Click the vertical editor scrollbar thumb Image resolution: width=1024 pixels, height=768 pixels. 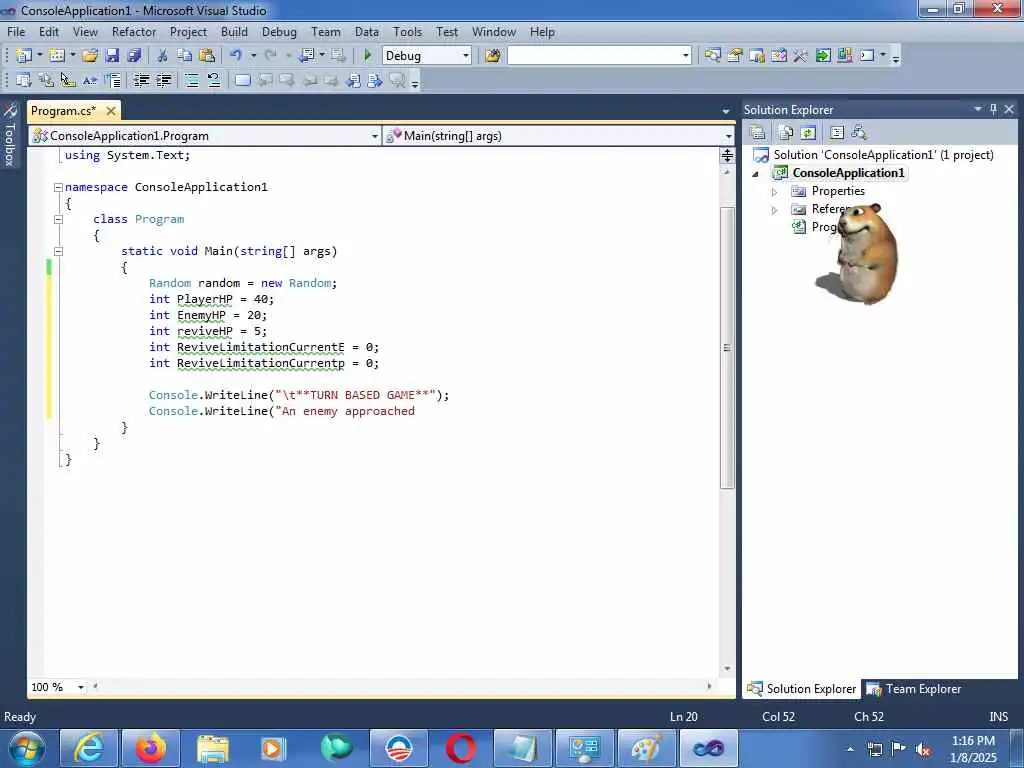click(x=727, y=347)
